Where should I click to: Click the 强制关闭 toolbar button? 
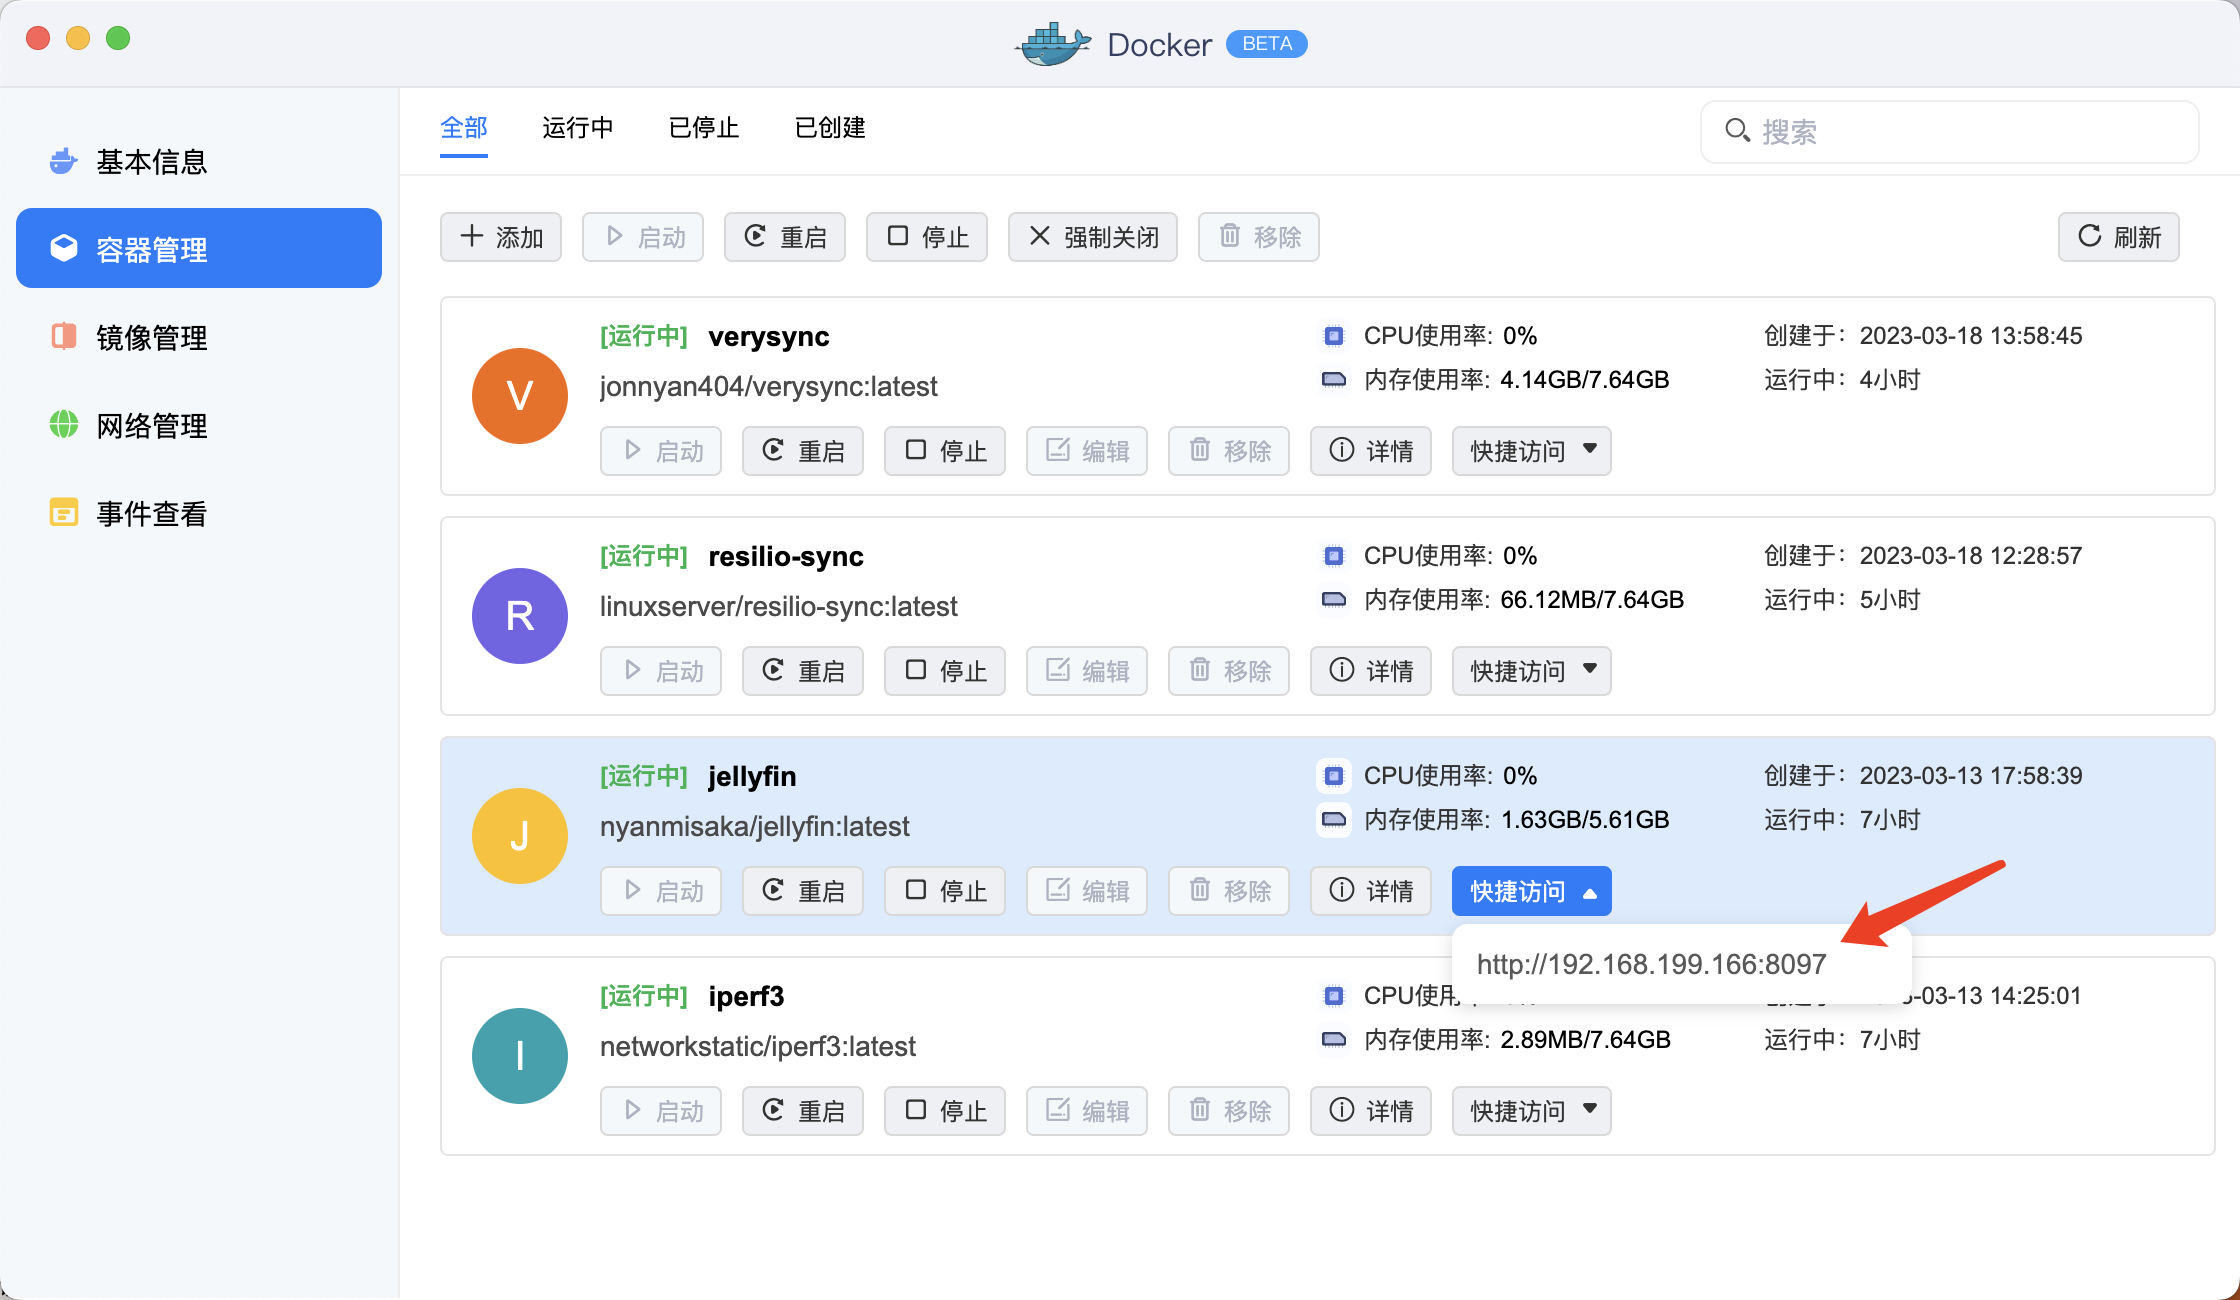tap(1093, 237)
